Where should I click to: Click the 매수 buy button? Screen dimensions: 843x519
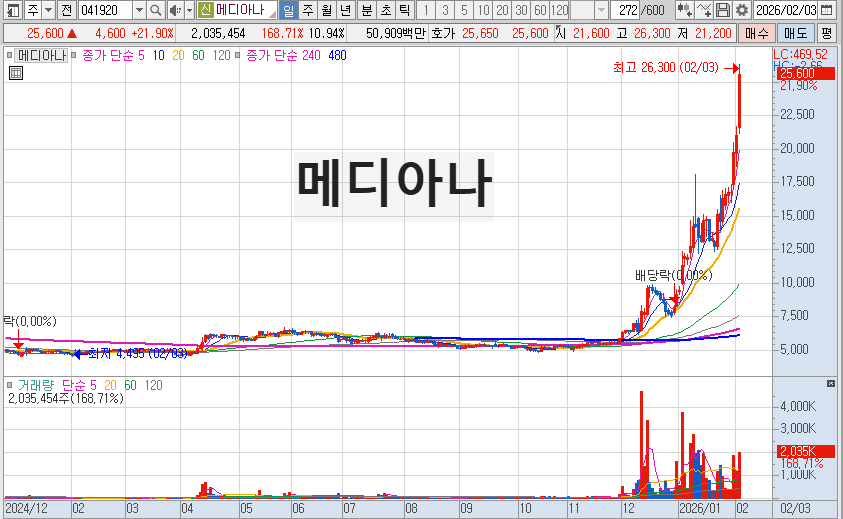click(x=757, y=33)
